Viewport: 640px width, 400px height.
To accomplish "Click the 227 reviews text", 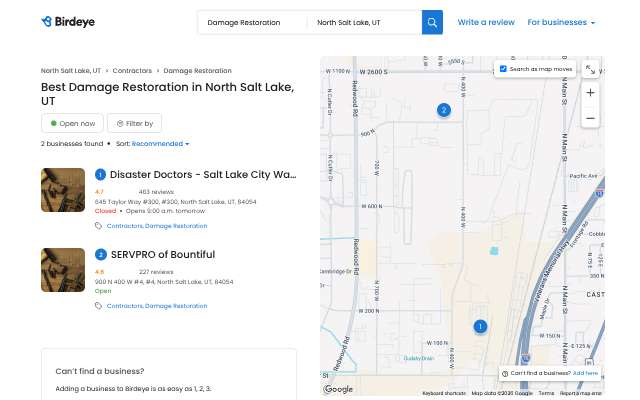I will point(156,272).
